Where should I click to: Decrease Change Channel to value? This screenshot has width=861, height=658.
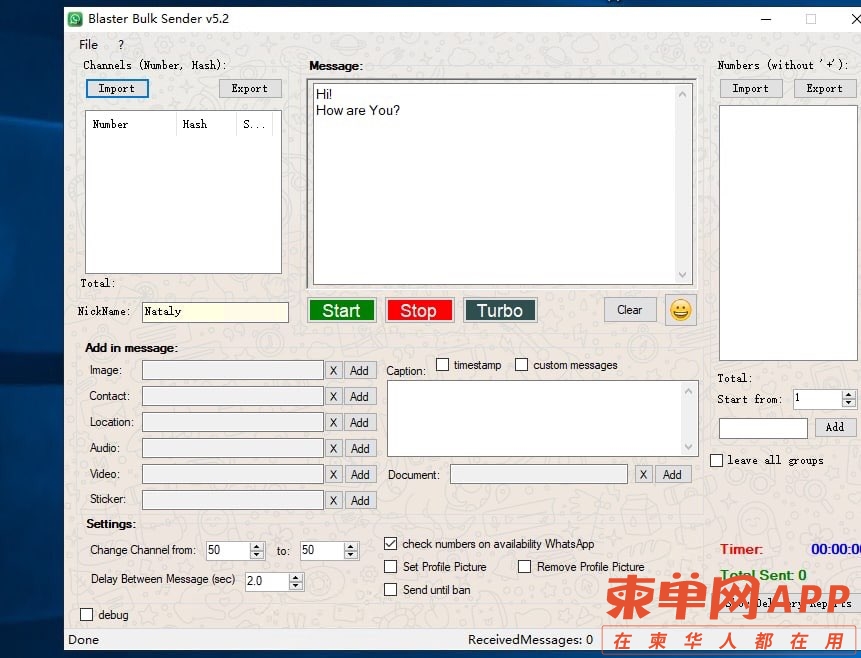(x=351, y=554)
